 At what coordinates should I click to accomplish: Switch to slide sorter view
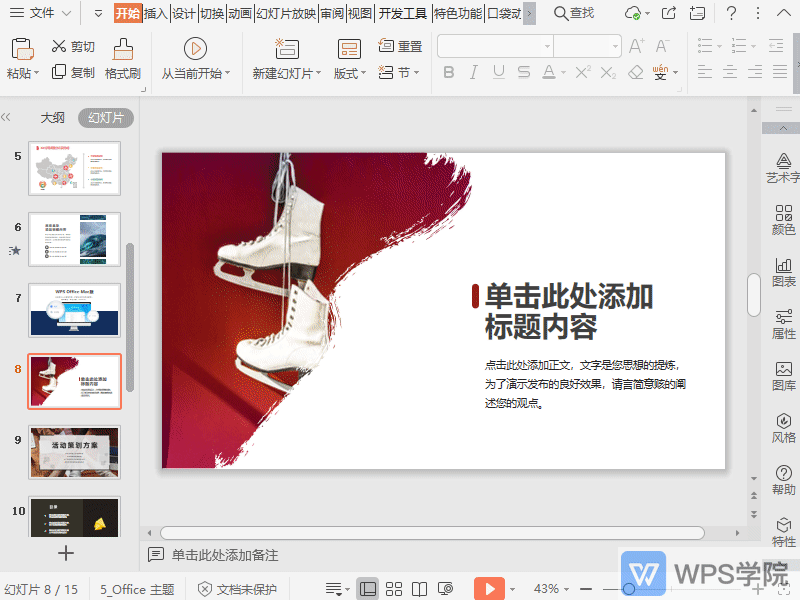[x=393, y=589]
